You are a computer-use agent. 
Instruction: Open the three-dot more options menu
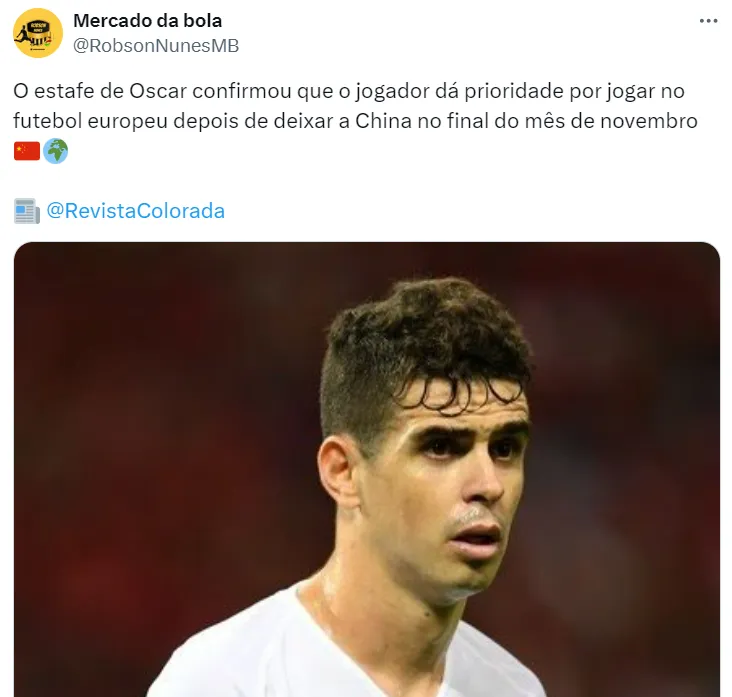pos(708,21)
